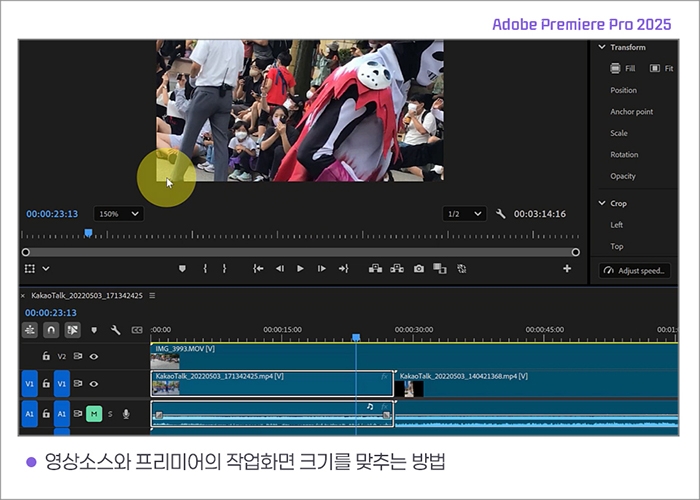Switch to KakaoTalk_20220503_171342425 sequence tab
The width and height of the screenshot is (700, 500).
point(87,296)
